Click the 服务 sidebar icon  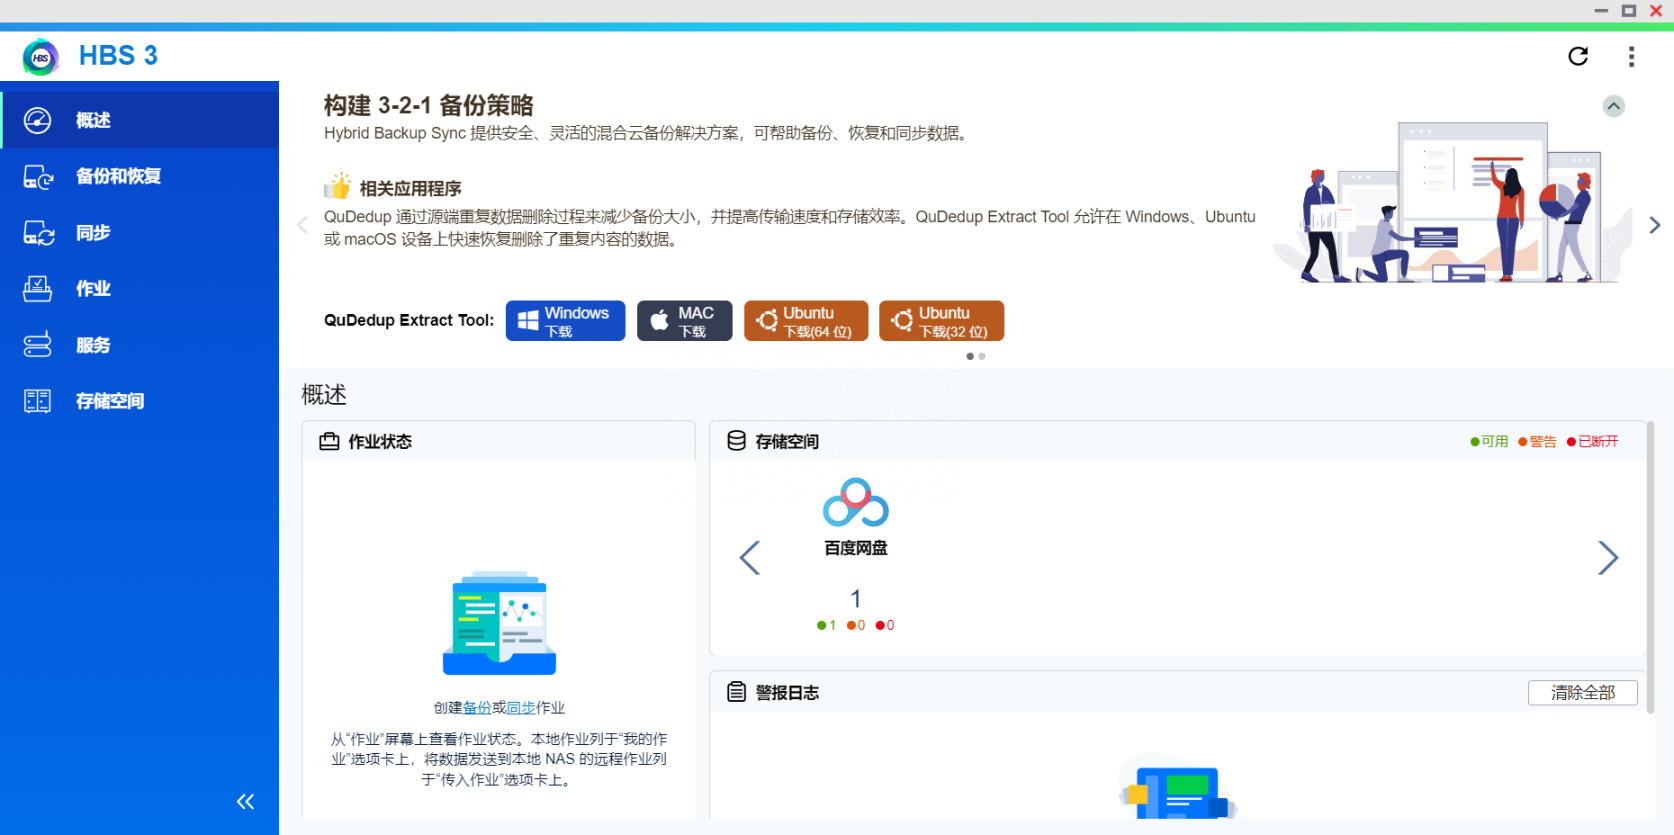click(x=37, y=345)
